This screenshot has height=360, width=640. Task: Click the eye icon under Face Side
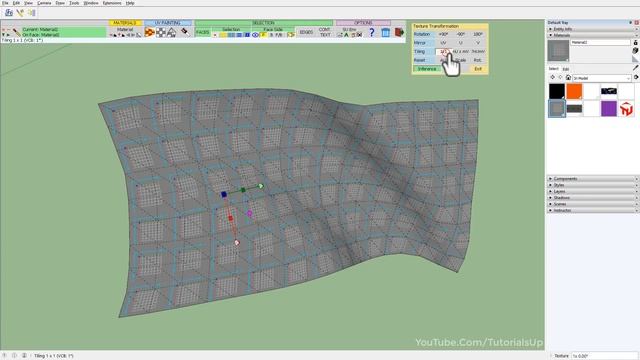coord(256,35)
